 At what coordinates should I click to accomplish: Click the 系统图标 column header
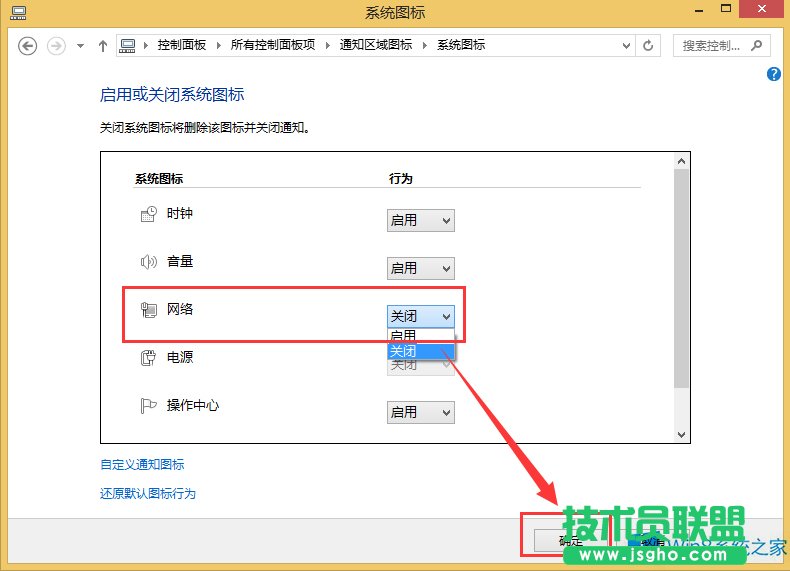pos(159,179)
